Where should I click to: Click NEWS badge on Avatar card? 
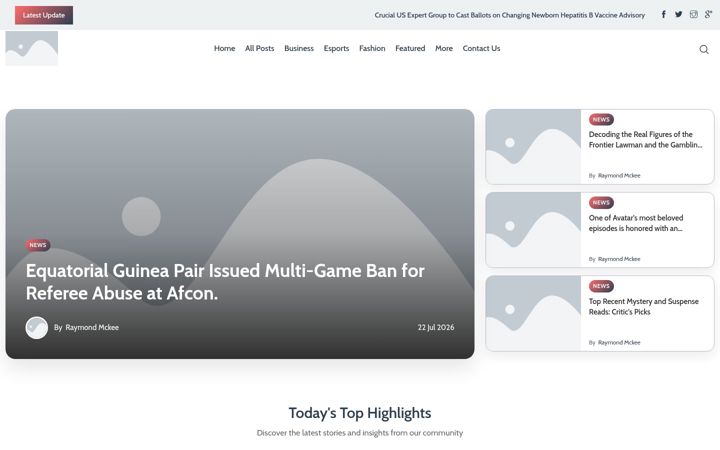click(602, 202)
